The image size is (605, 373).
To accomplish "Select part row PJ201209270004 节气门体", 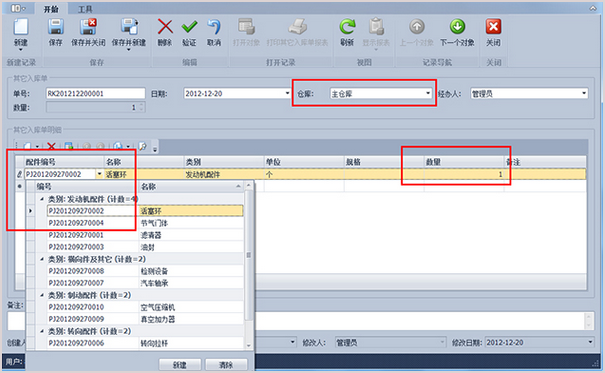I will click(145, 223).
